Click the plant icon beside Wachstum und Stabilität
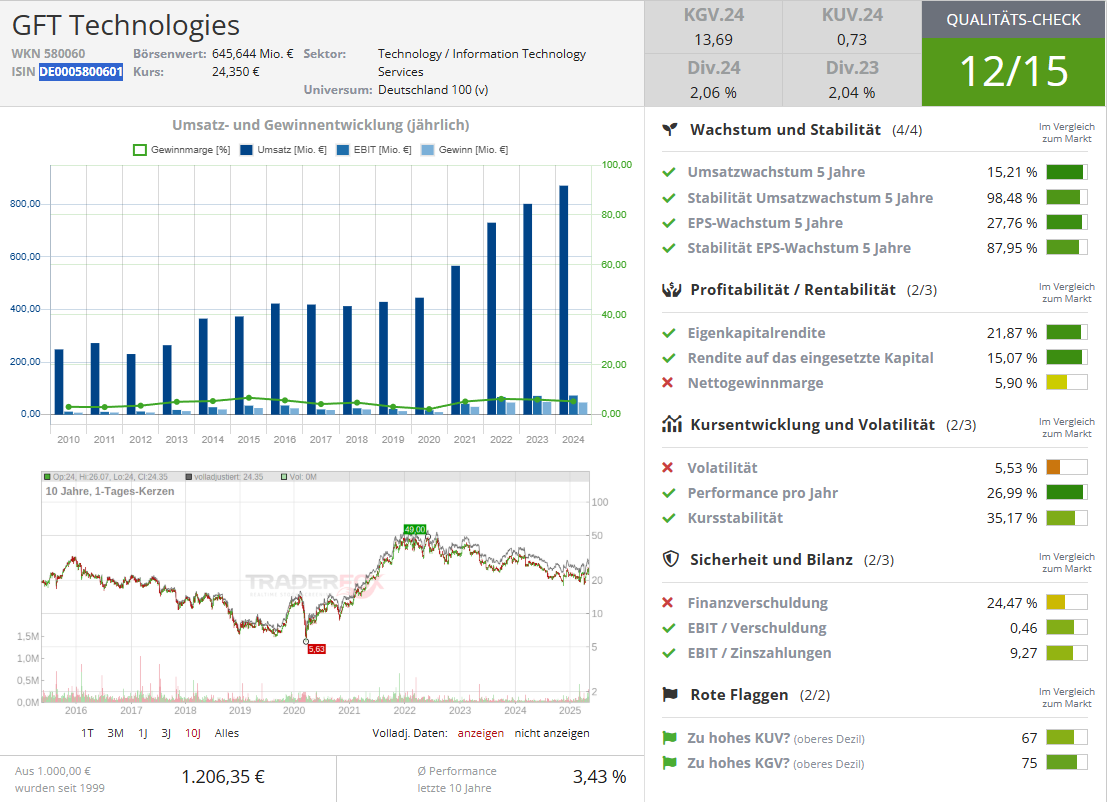The height and width of the screenshot is (802, 1107). [x=670, y=129]
